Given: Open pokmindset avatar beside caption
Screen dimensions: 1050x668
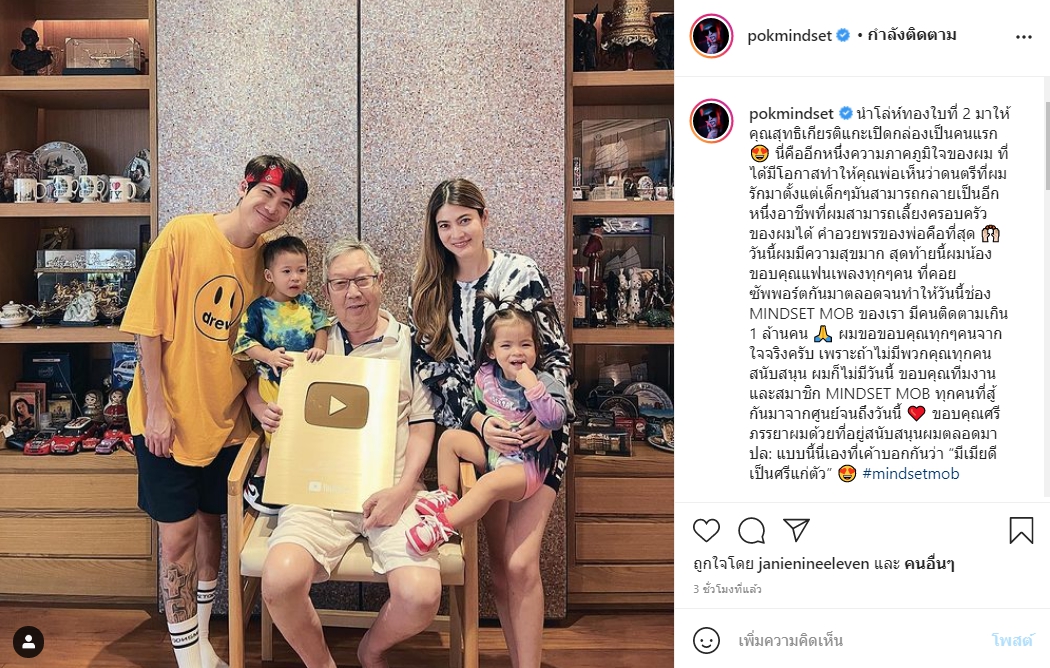Looking at the screenshot, I should [711, 120].
